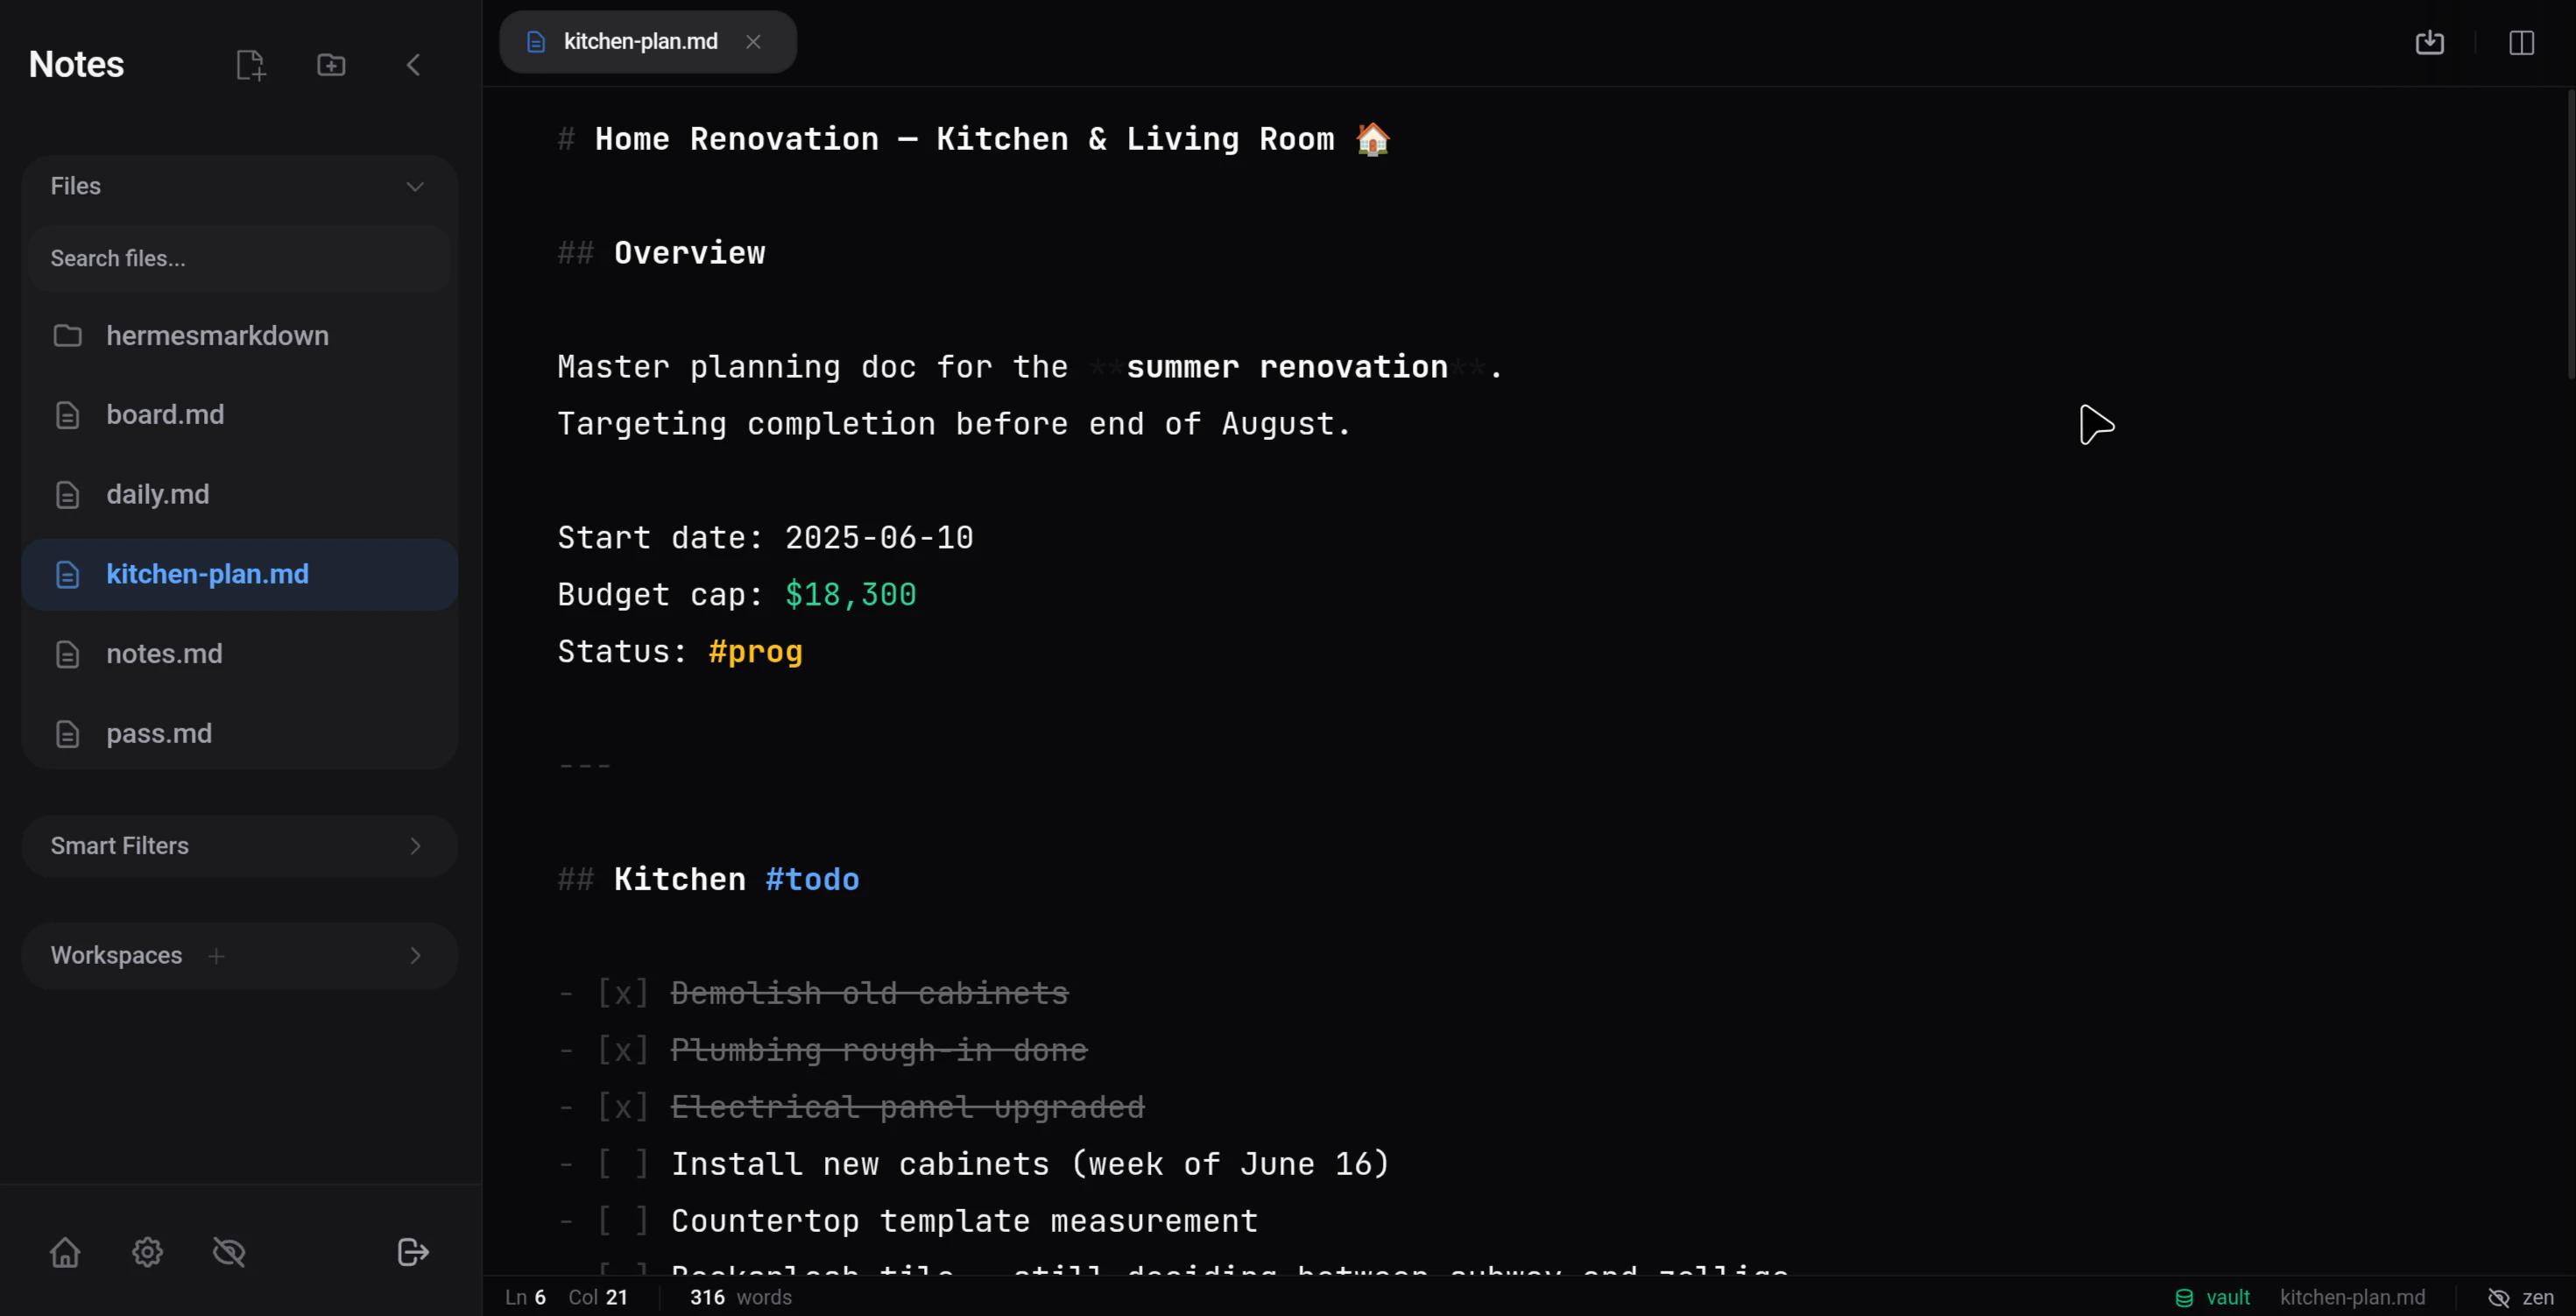This screenshot has width=2576, height=1316.
Task: Open pass.md from file list
Action: point(240,734)
